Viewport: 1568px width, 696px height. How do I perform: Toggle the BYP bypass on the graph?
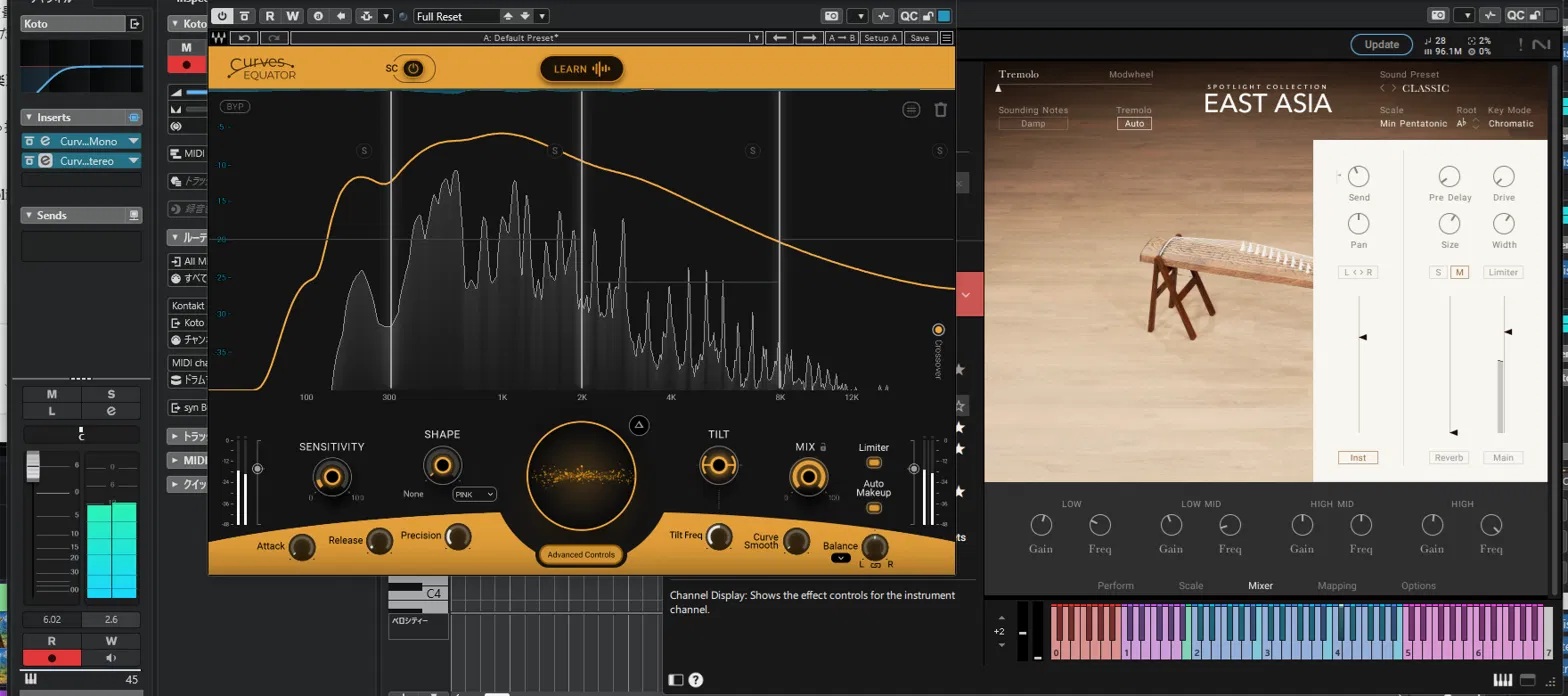[235, 106]
